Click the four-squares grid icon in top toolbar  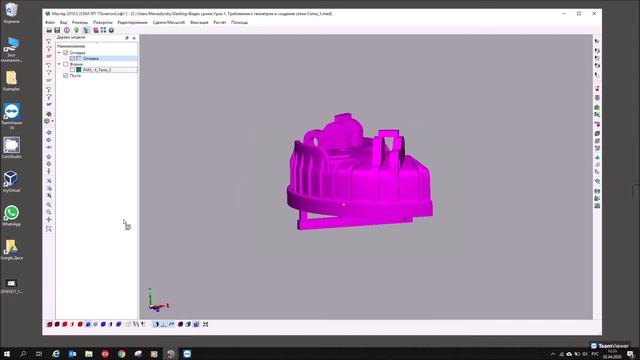point(103,31)
